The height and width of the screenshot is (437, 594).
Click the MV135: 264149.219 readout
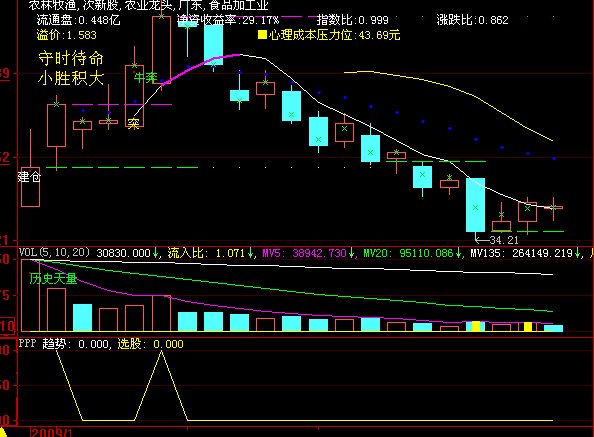click(522, 253)
